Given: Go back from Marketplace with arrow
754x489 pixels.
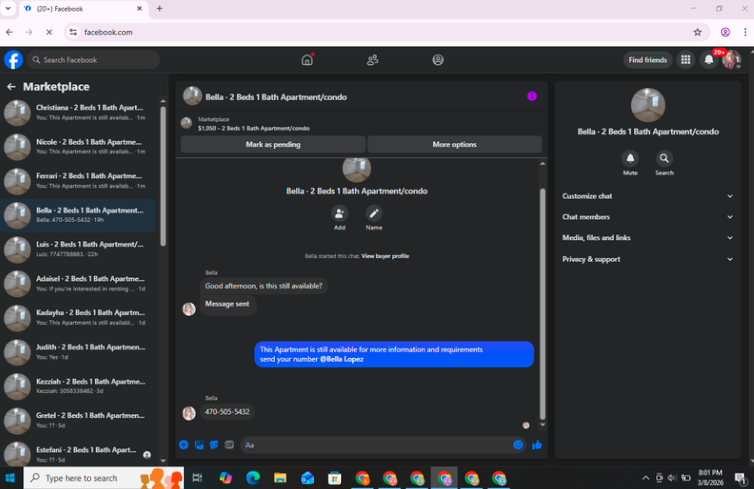Looking at the screenshot, I should (x=11, y=87).
